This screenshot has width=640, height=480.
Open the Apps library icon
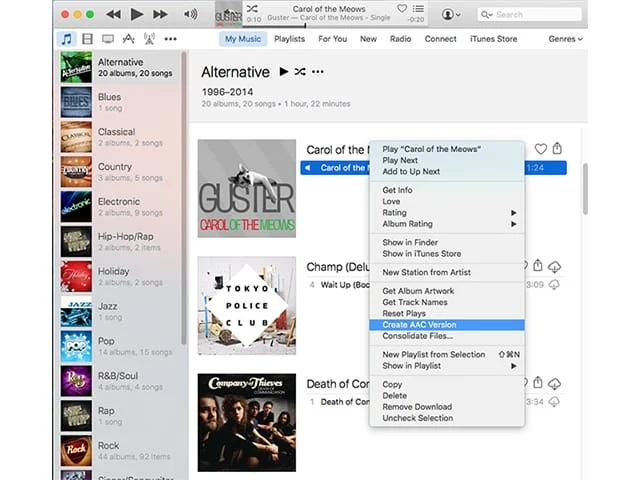[x=129, y=39]
